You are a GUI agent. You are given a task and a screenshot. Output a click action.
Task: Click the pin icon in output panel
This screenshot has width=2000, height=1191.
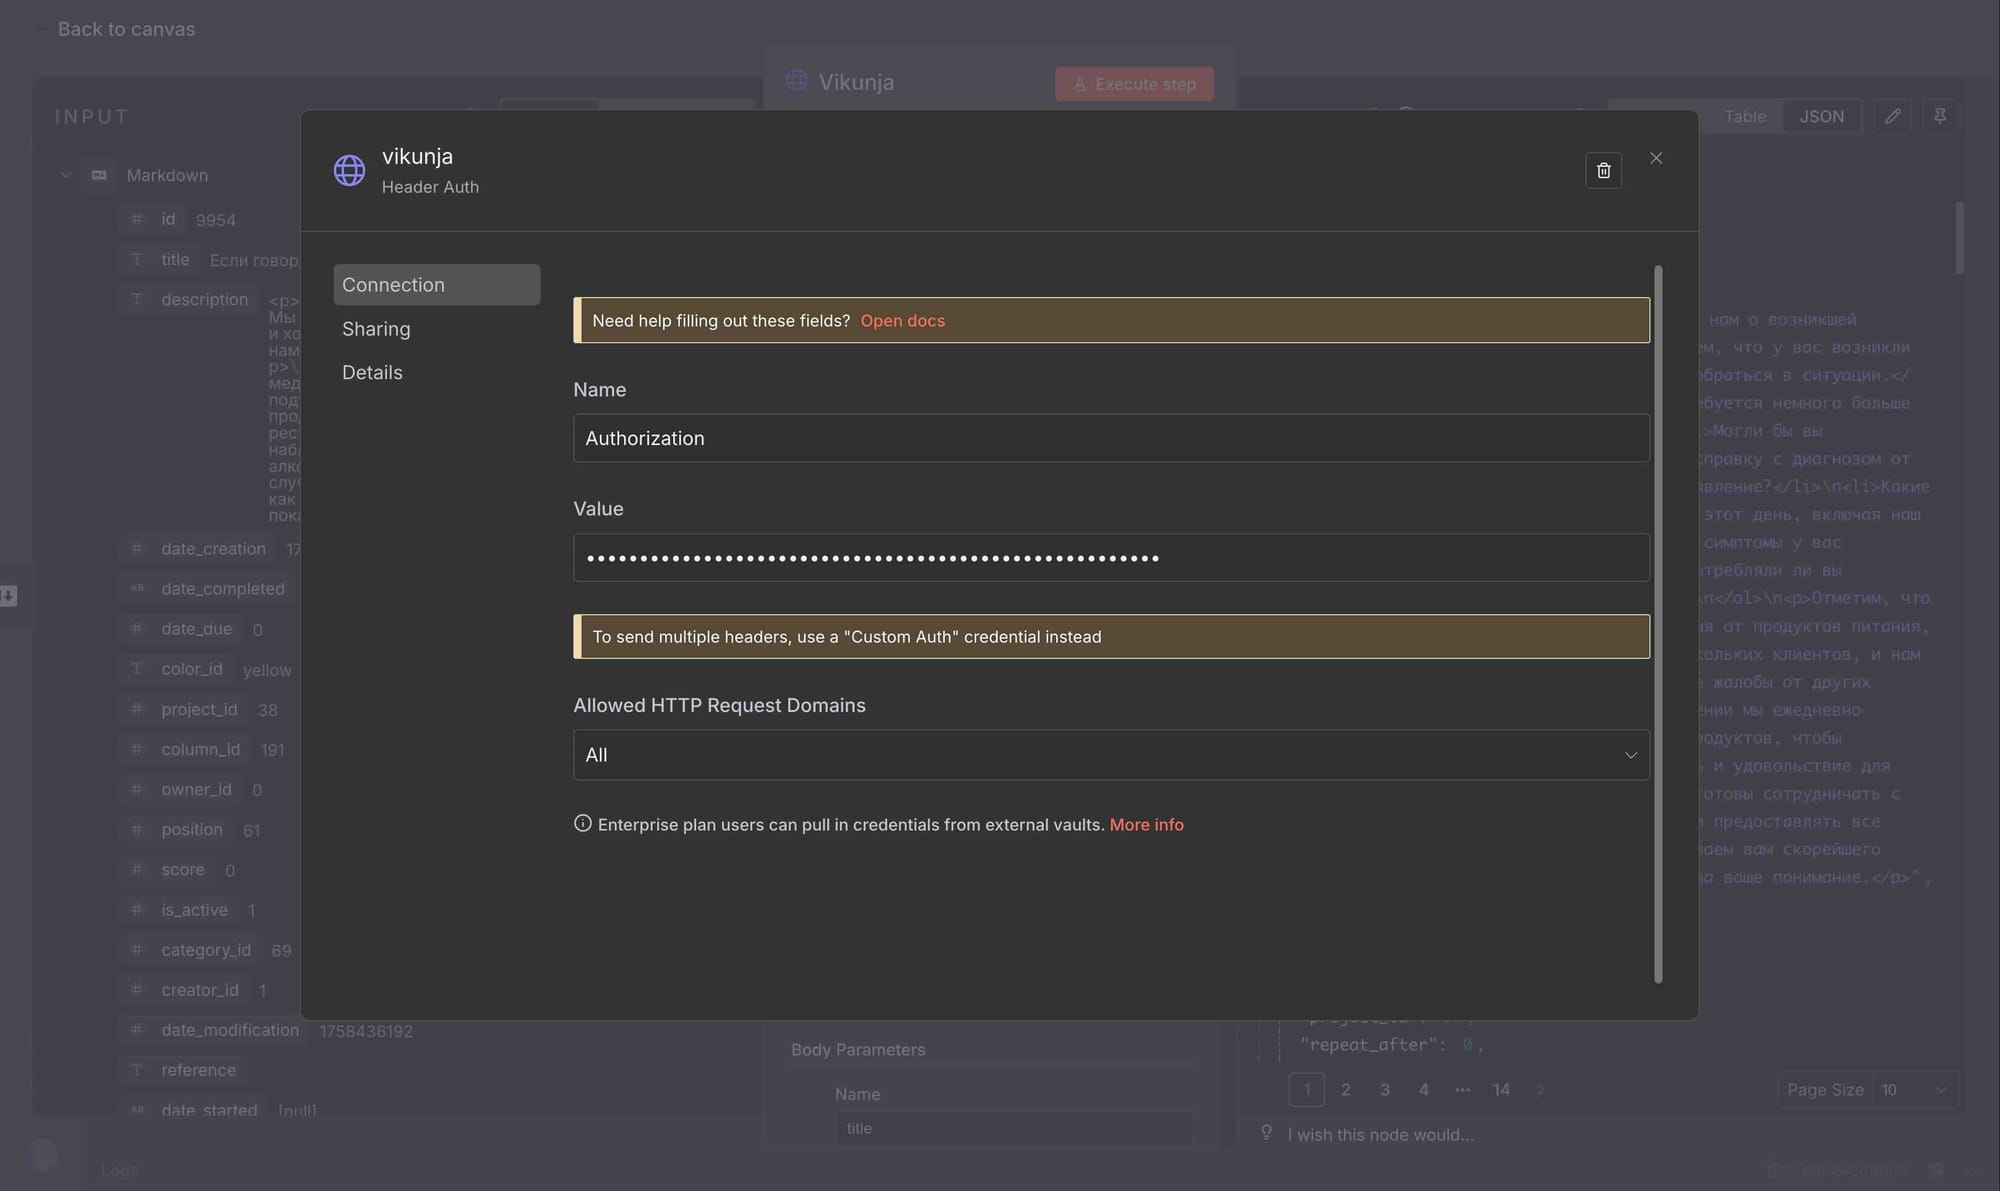click(1939, 116)
